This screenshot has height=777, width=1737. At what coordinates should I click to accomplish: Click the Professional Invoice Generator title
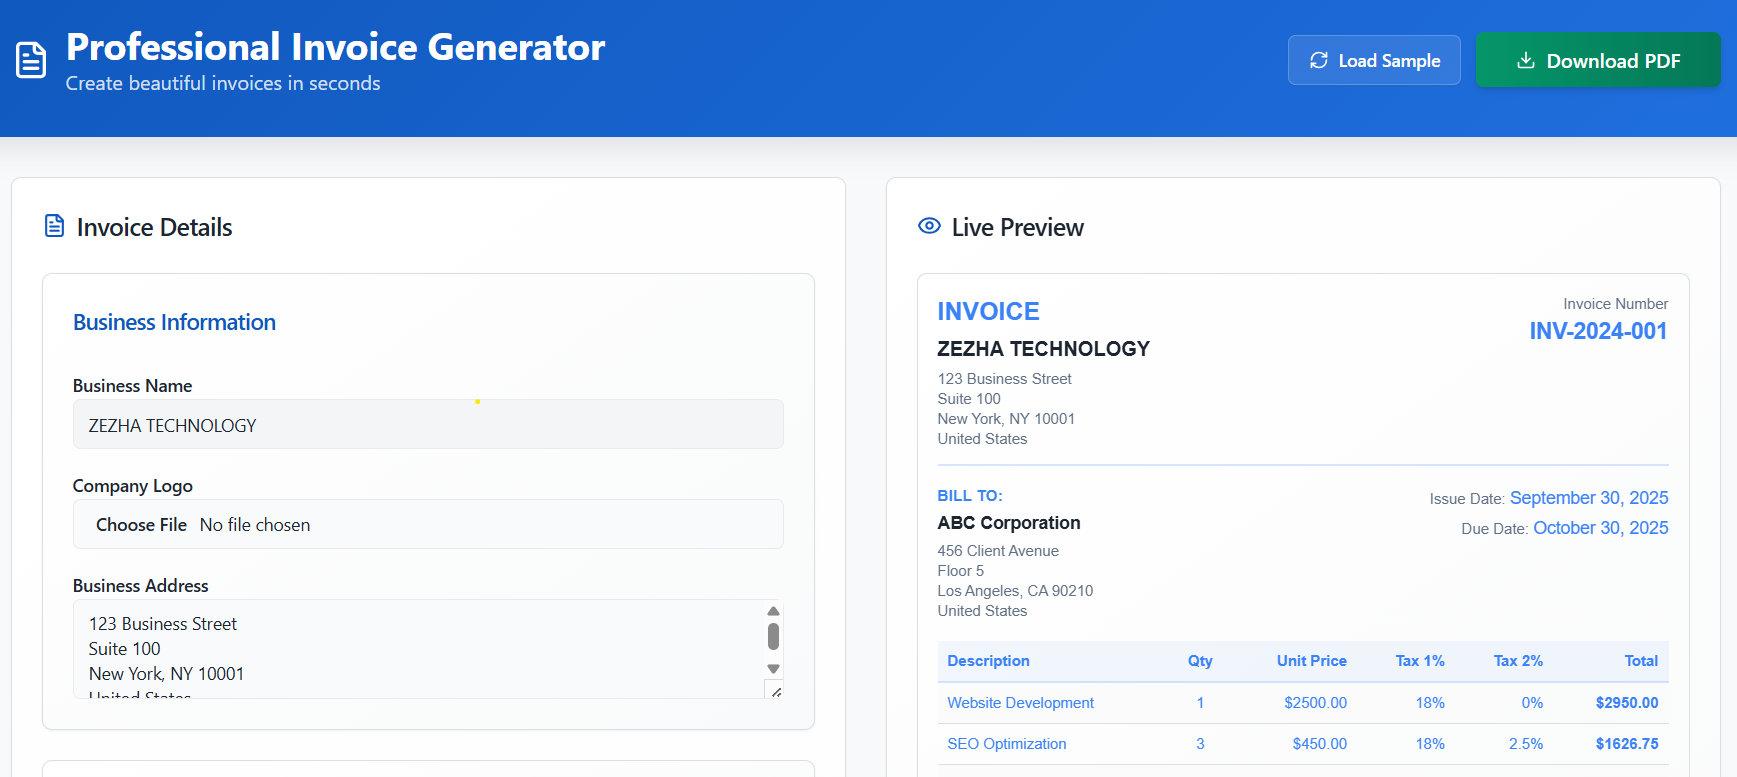click(336, 47)
